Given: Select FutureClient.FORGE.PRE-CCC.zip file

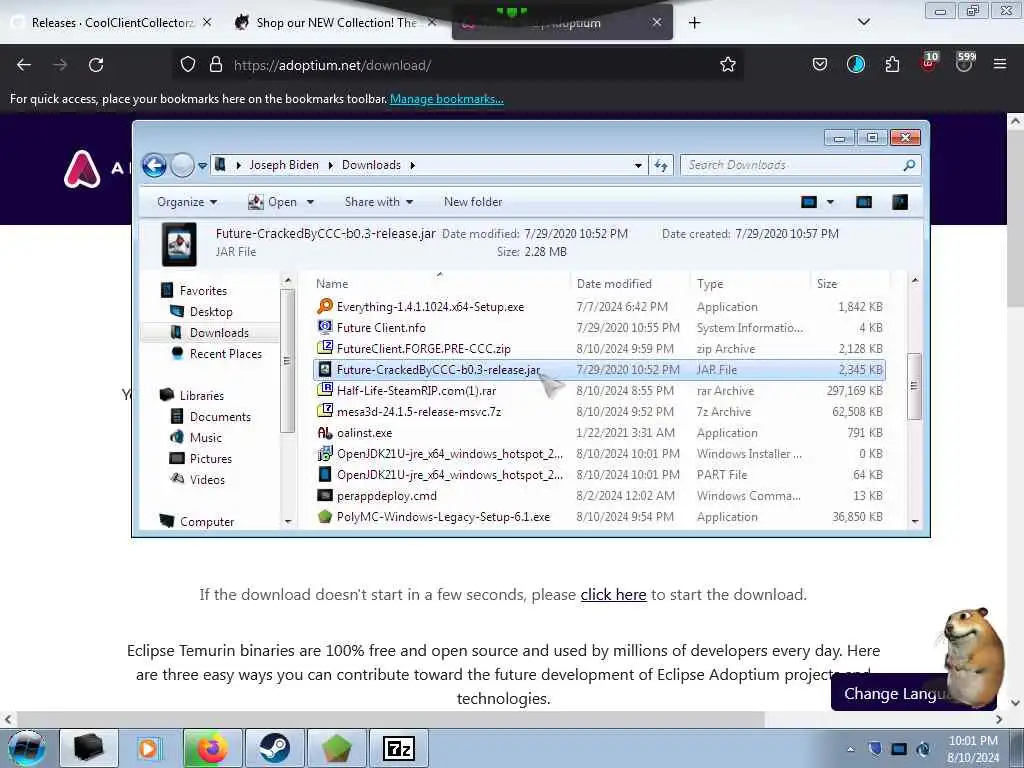Looking at the screenshot, I should pyautogui.click(x=600, y=349).
